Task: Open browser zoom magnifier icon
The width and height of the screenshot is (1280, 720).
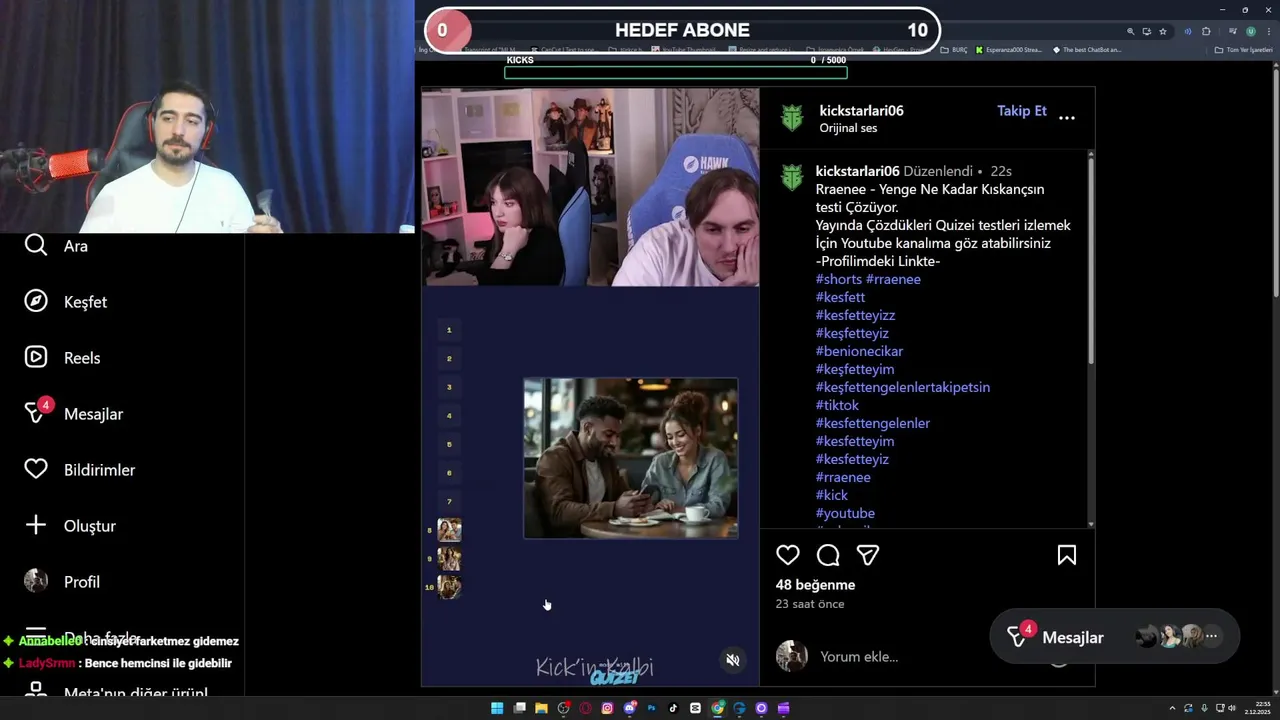Action: 1131,31
